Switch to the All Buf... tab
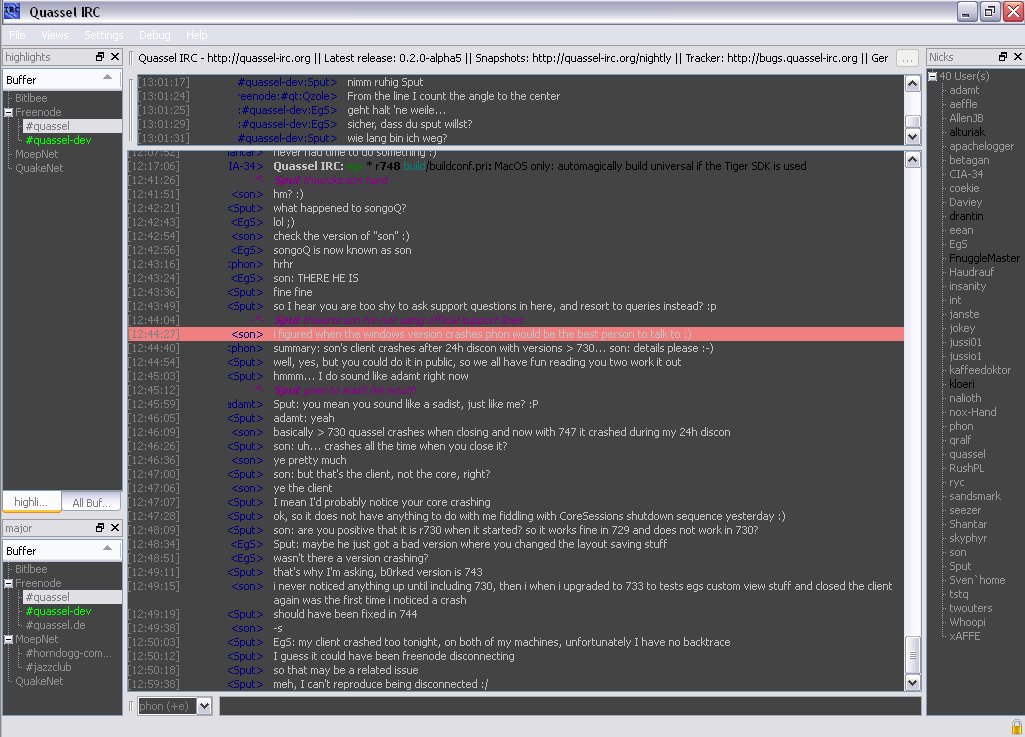Screen dimensions: 1025x737 tap(92, 502)
